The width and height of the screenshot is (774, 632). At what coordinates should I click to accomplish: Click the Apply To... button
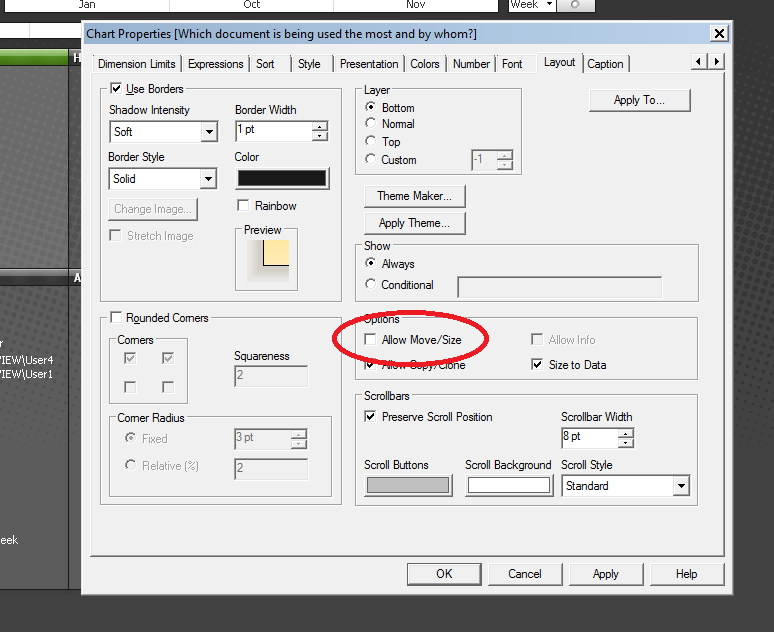639,100
